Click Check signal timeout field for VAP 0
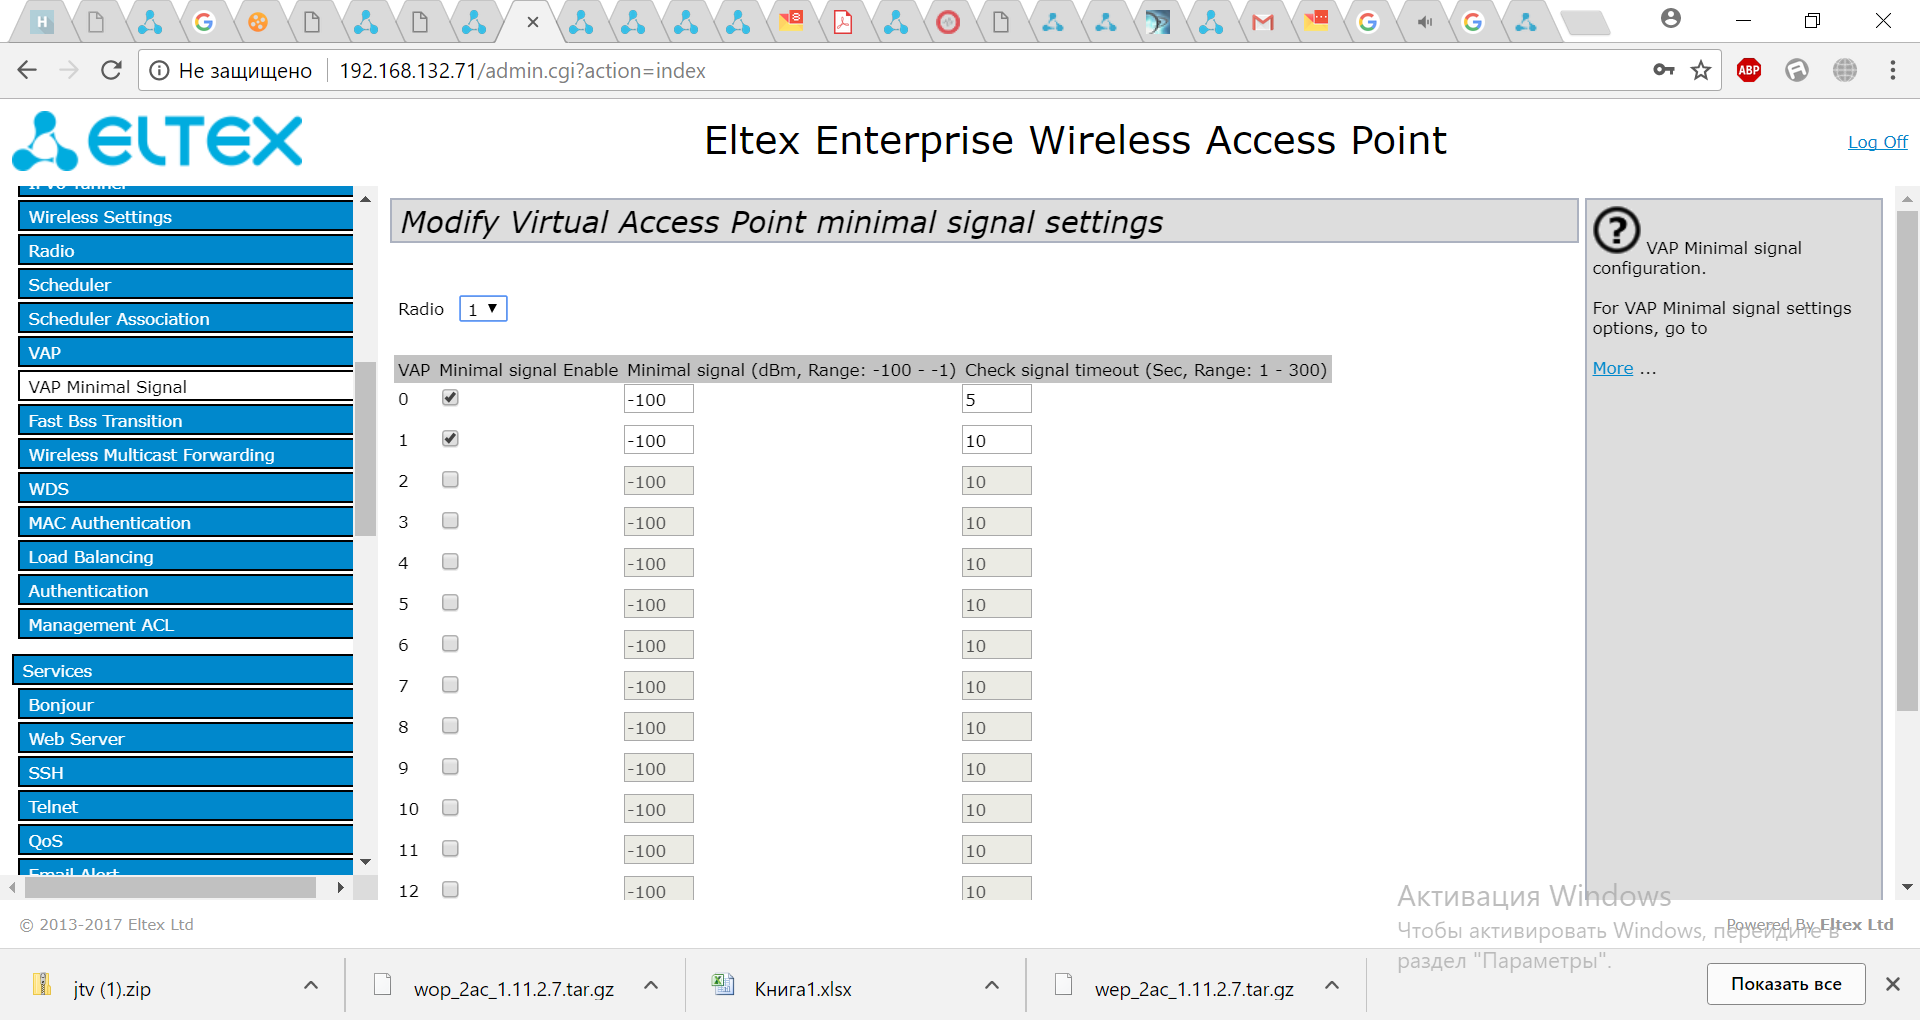 [996, 399]
